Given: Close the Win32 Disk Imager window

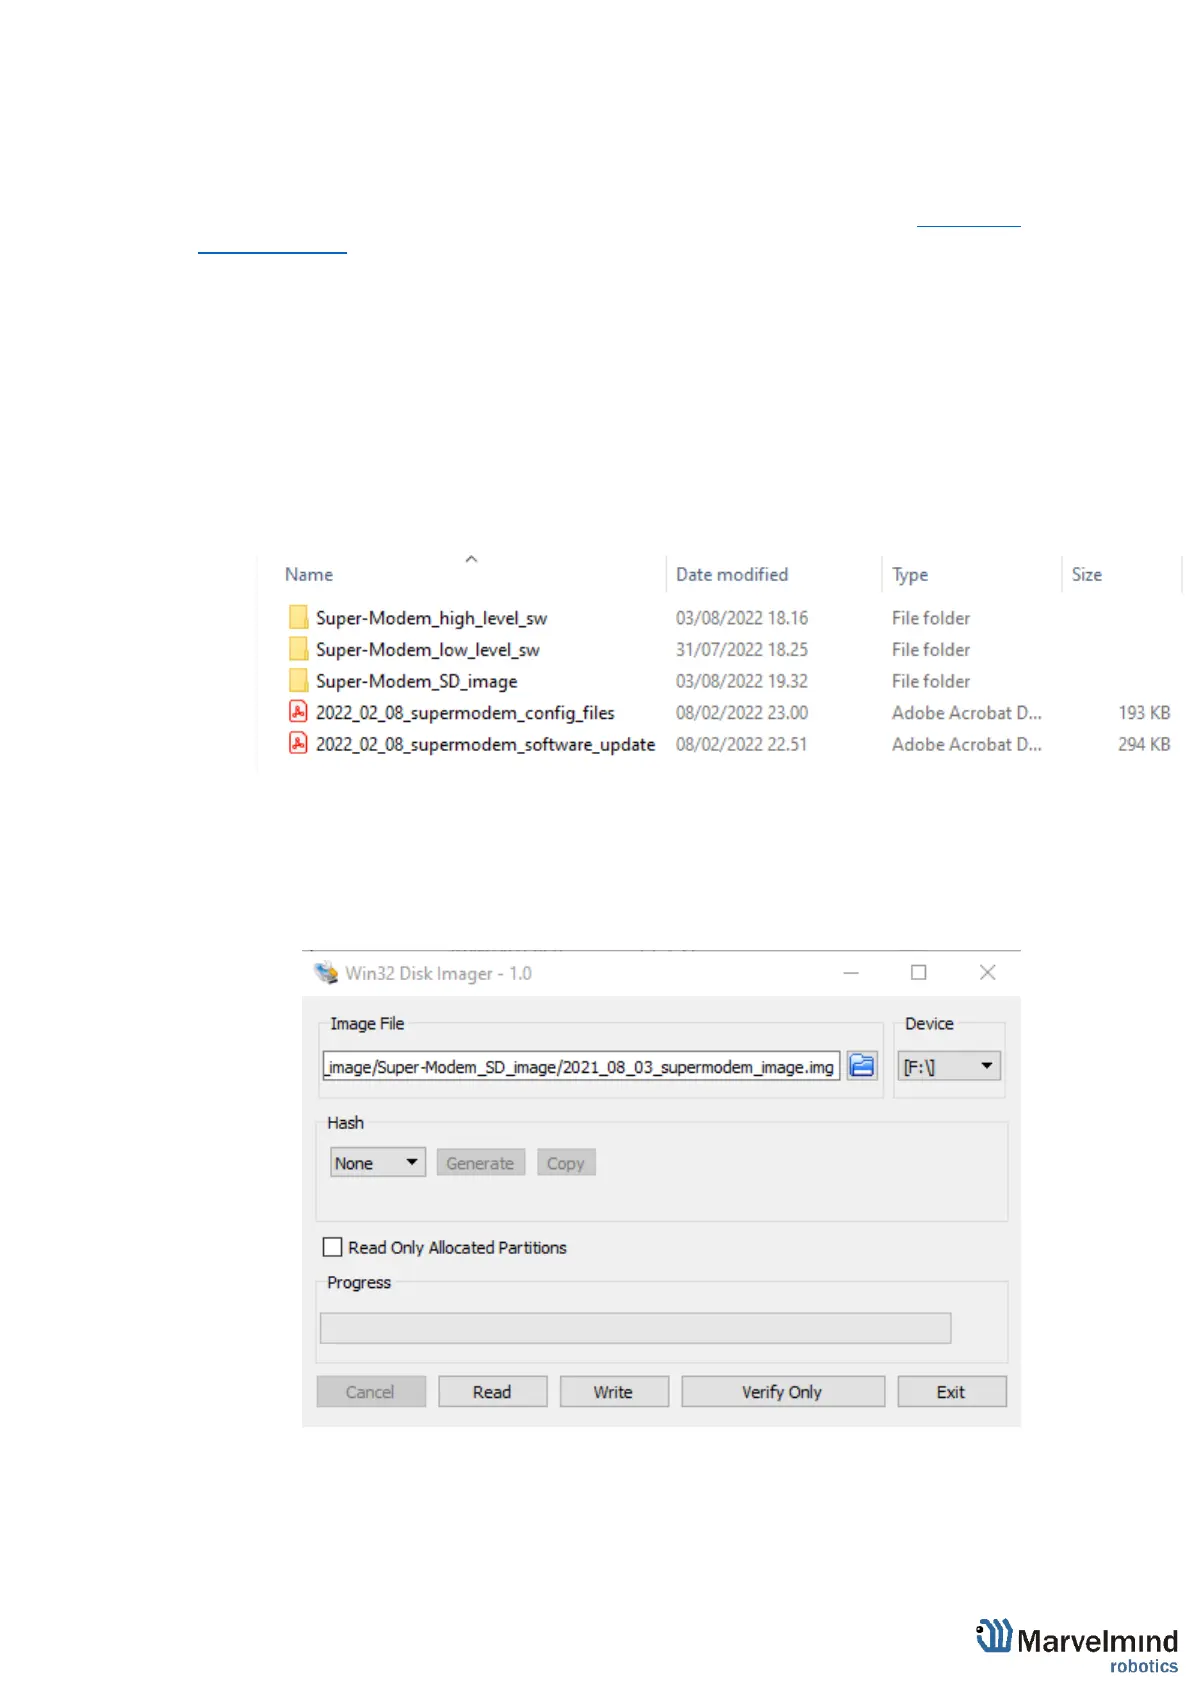Looking at the screenshot, I should coord(987,972).
